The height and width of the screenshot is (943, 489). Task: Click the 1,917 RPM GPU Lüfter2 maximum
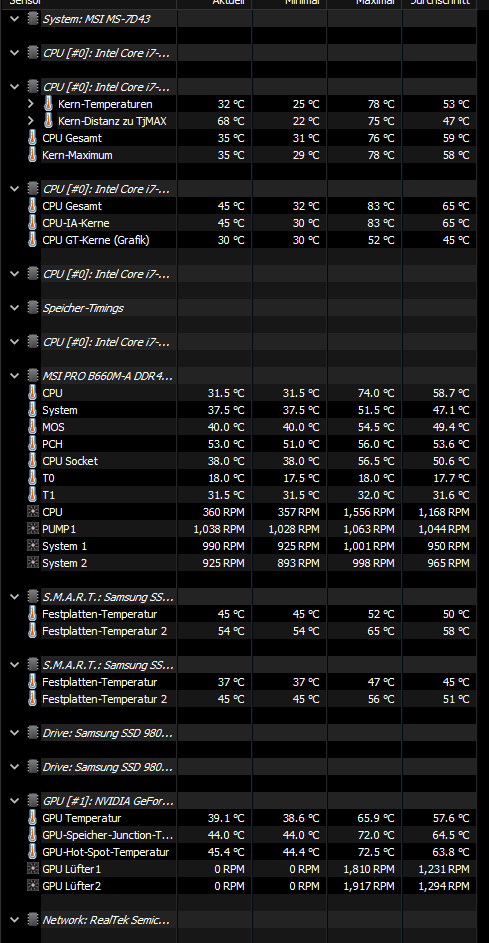[x=369, y=886]
